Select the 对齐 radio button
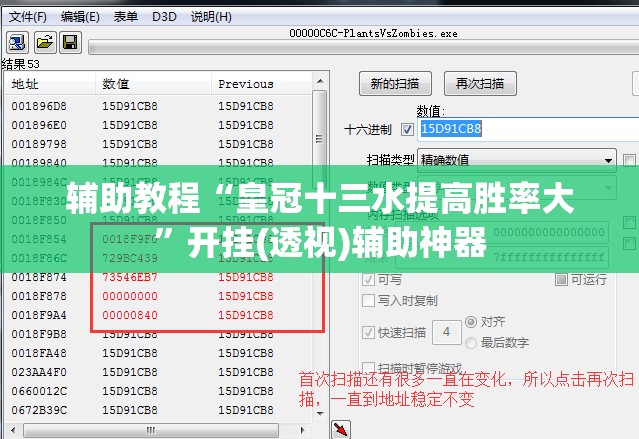639x439 pixels. pyautogui.click(x=471, y=322)
